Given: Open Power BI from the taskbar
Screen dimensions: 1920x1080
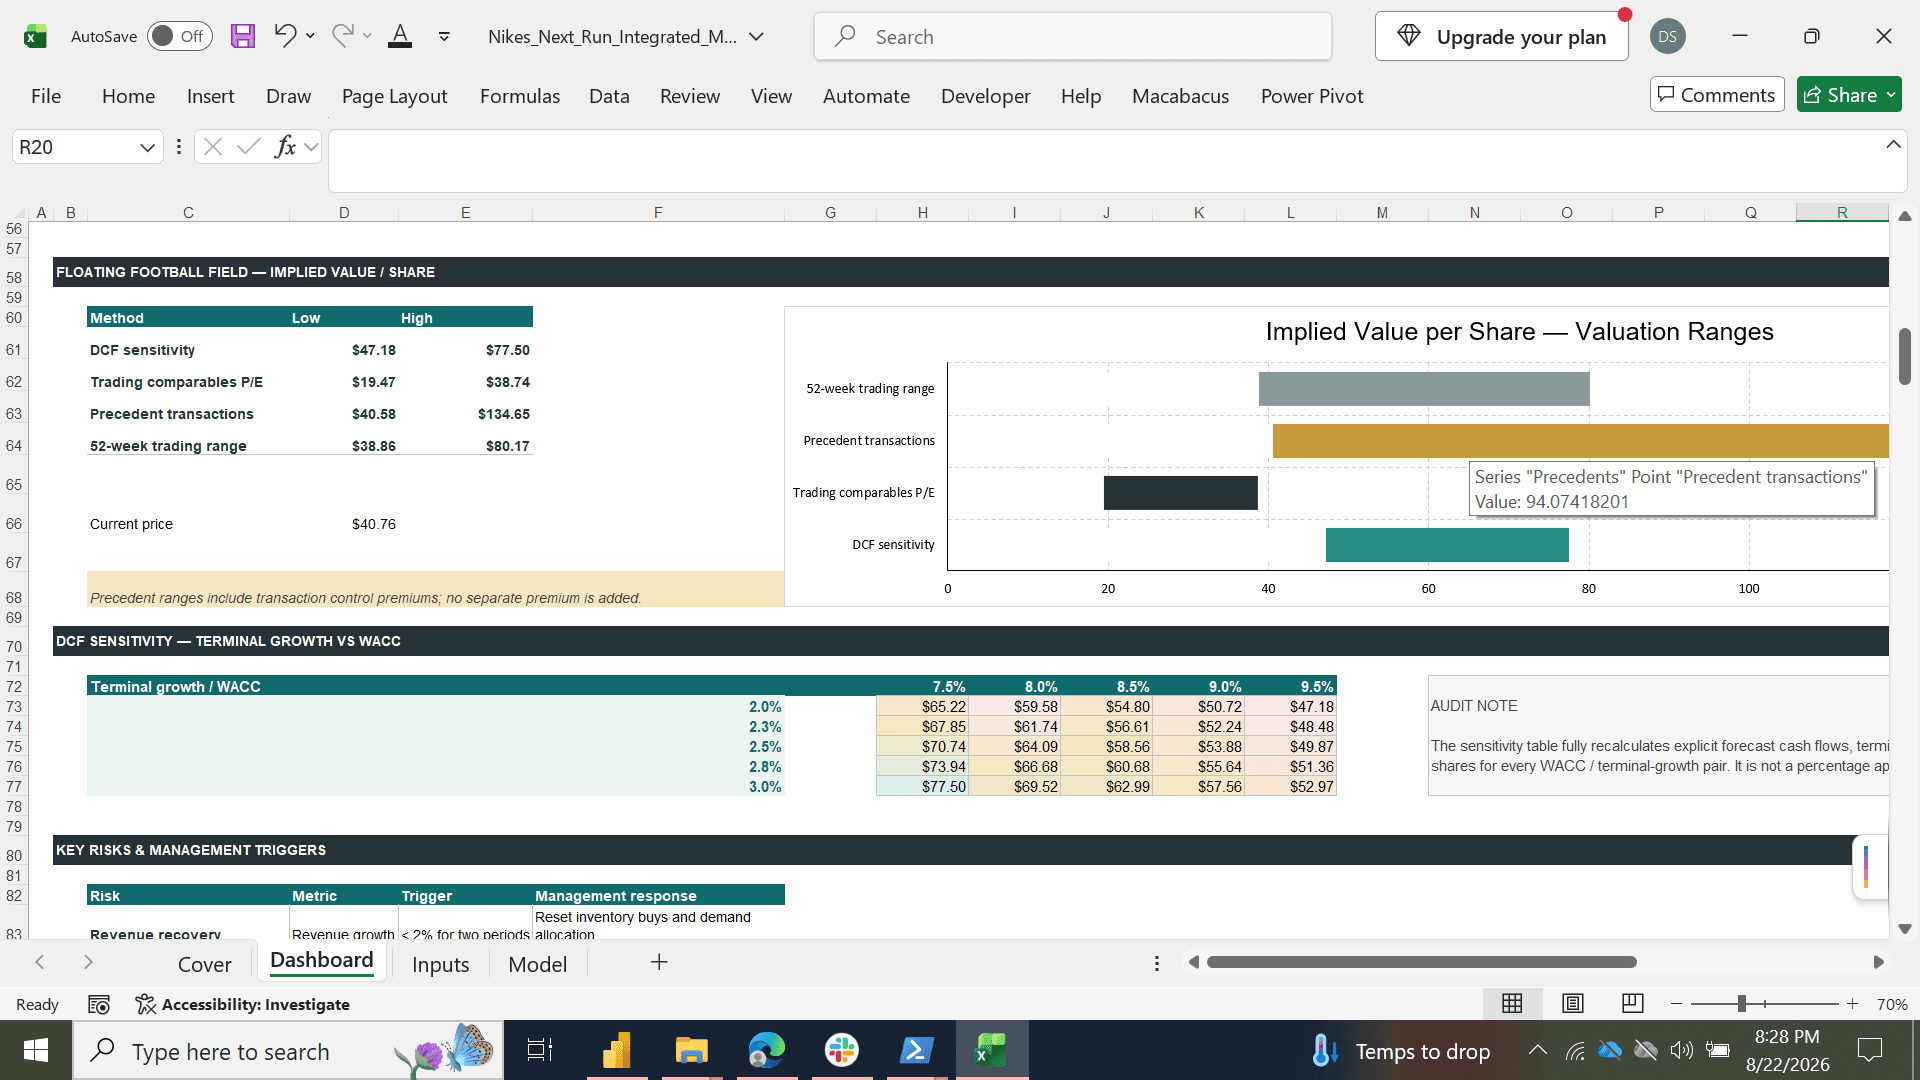Looking at the screenshot, I should 616,1050.
